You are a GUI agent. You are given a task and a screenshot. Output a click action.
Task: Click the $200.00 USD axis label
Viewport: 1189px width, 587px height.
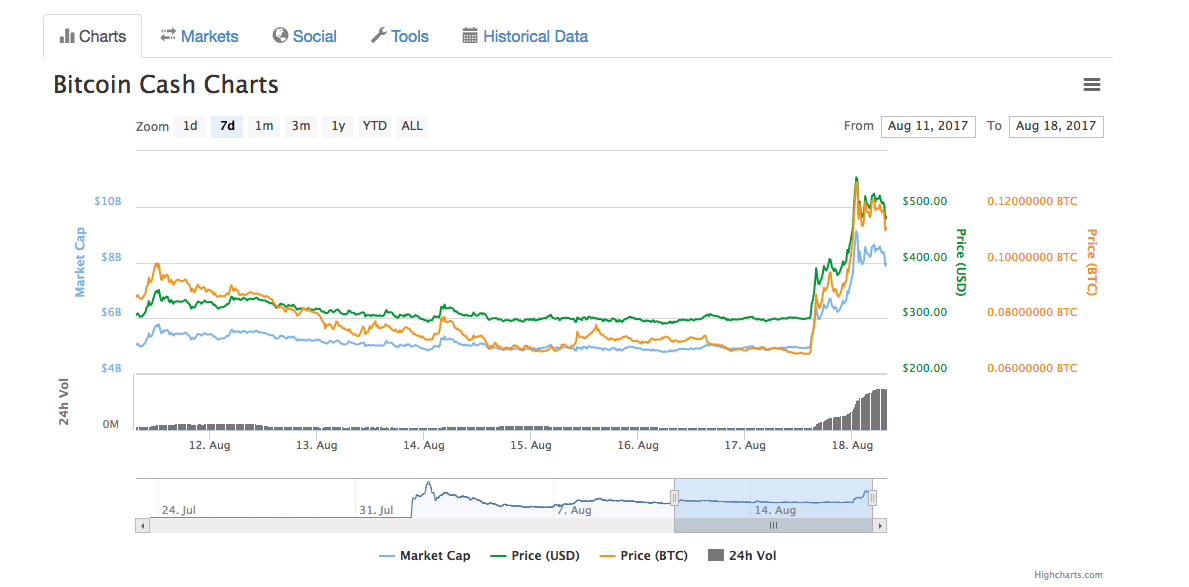[925, 369]
